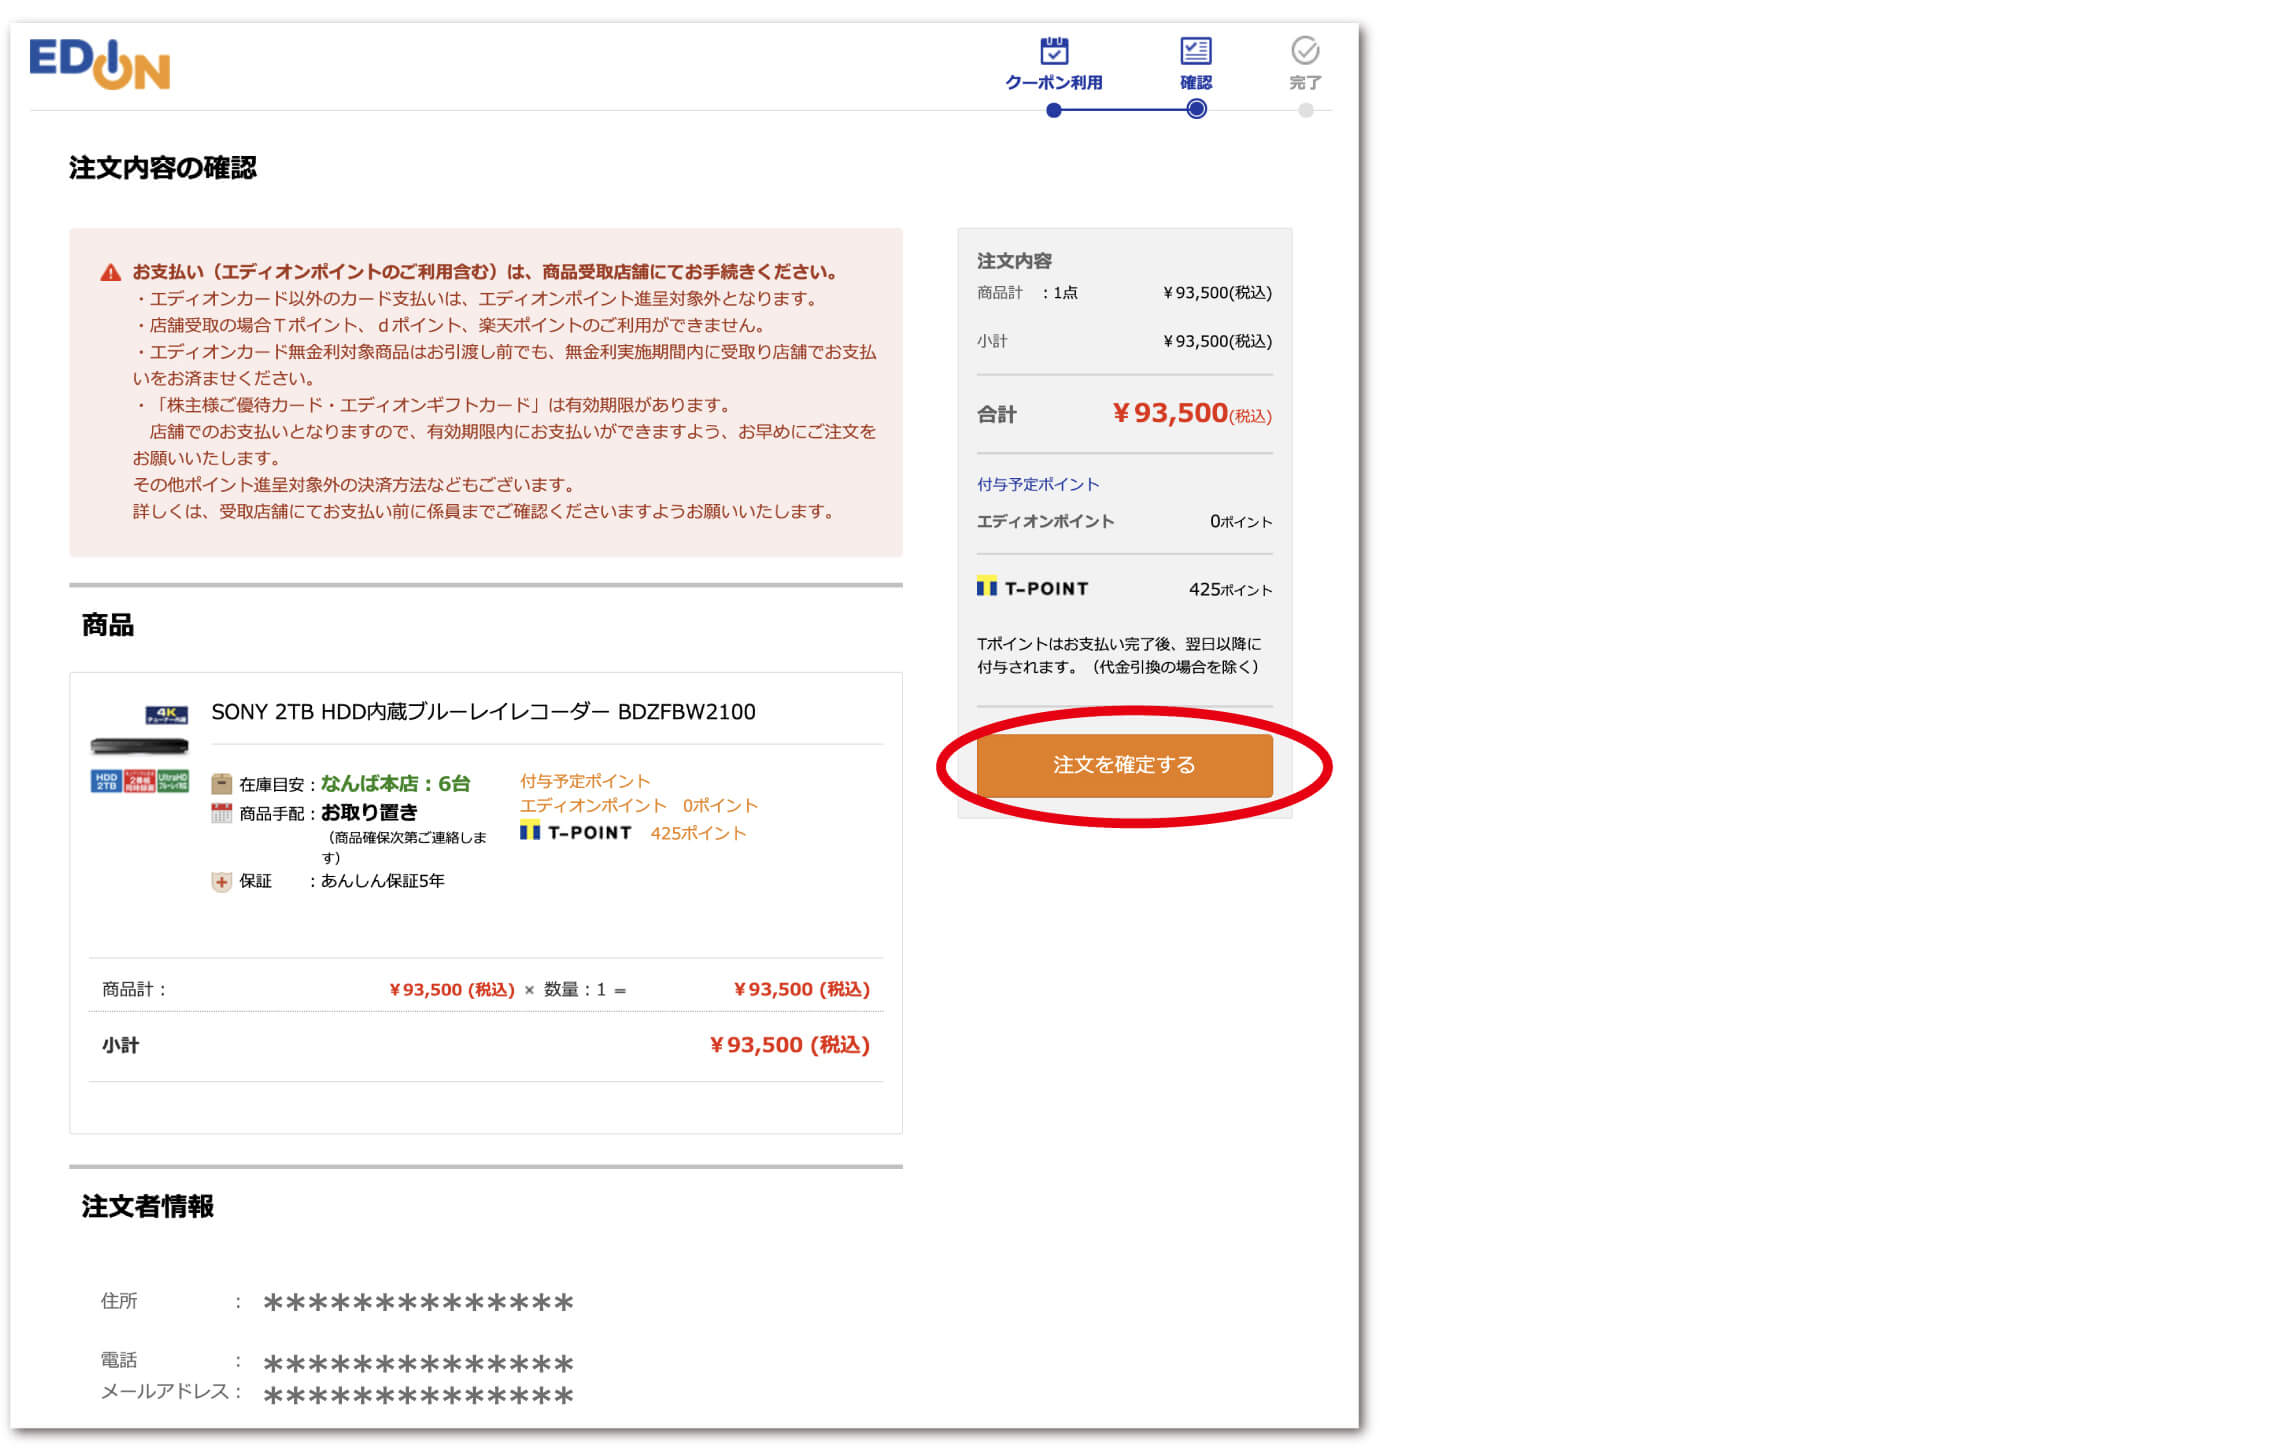
Task: Click the red warning triangle icon
Action: 111,272
